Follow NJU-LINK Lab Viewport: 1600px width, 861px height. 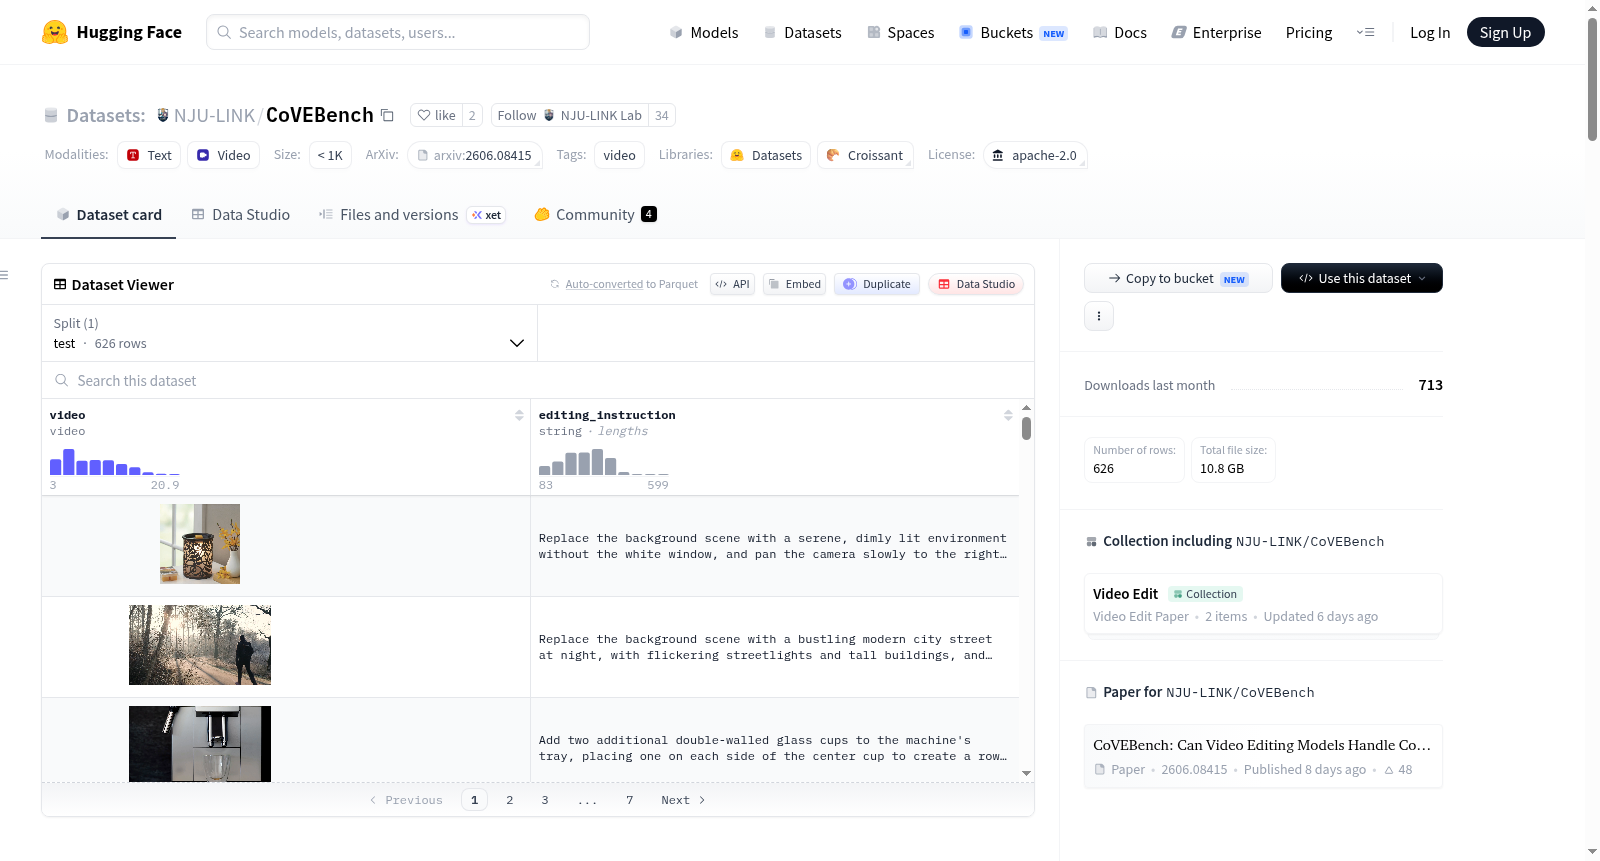click(570, 115)
